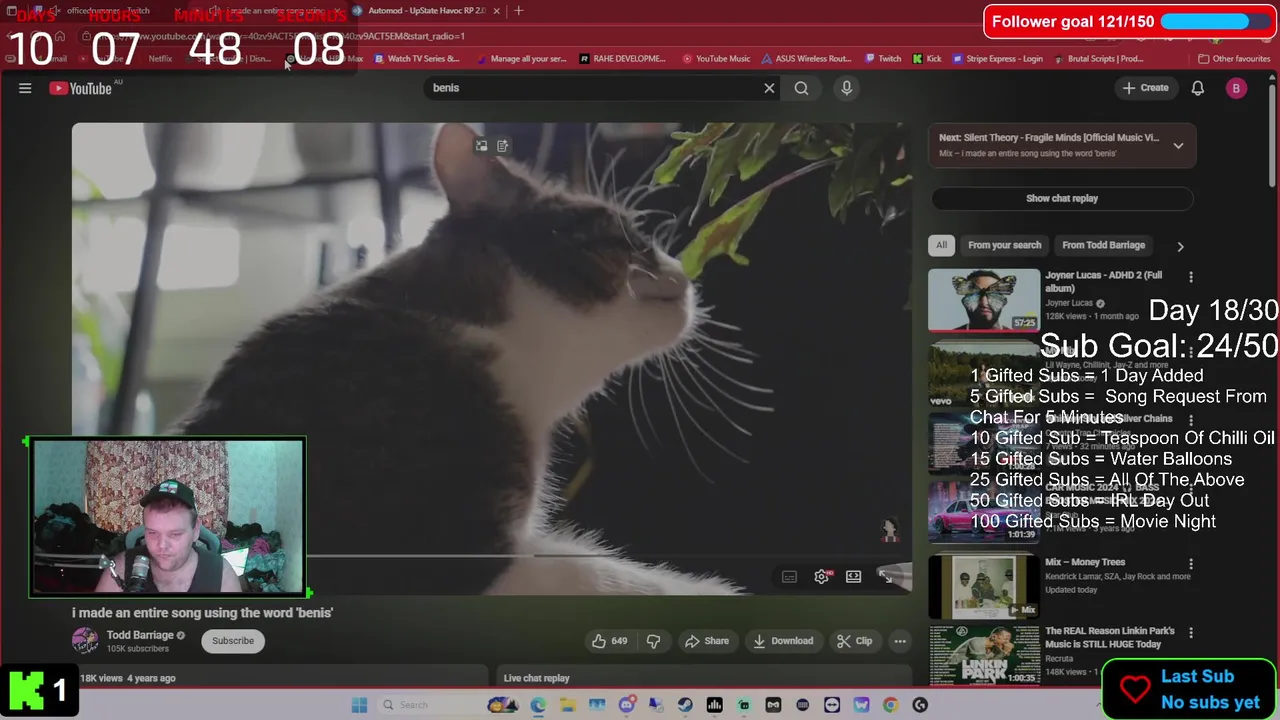Toggle subtitles in the video player
The width and height of the screenshot is (1280, 720).
pyautogui.click(x=789, y=577)
